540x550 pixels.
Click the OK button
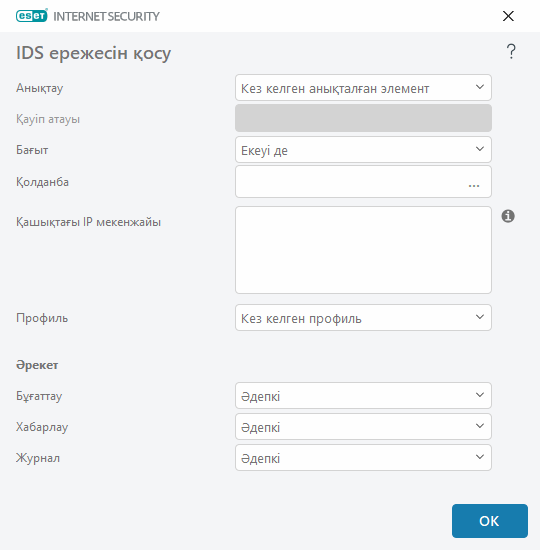pyautogui.click(x=489, y=521)
